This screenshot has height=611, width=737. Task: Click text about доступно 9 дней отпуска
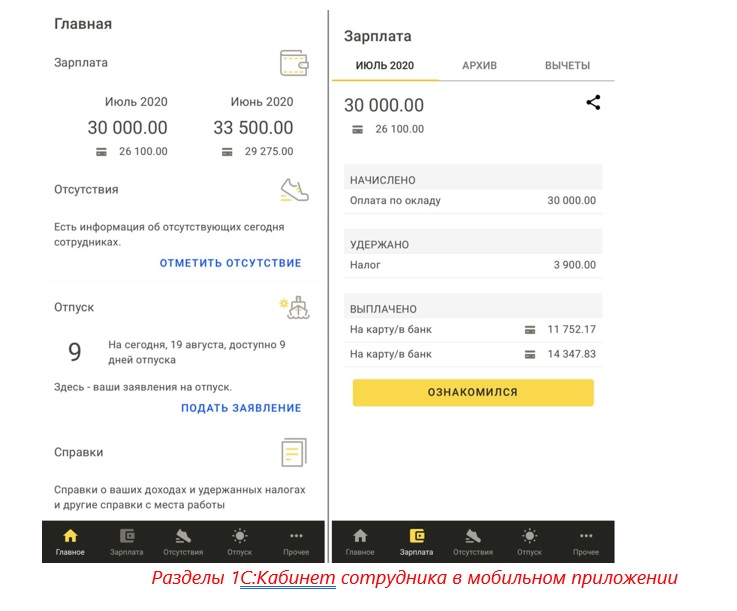196,352
